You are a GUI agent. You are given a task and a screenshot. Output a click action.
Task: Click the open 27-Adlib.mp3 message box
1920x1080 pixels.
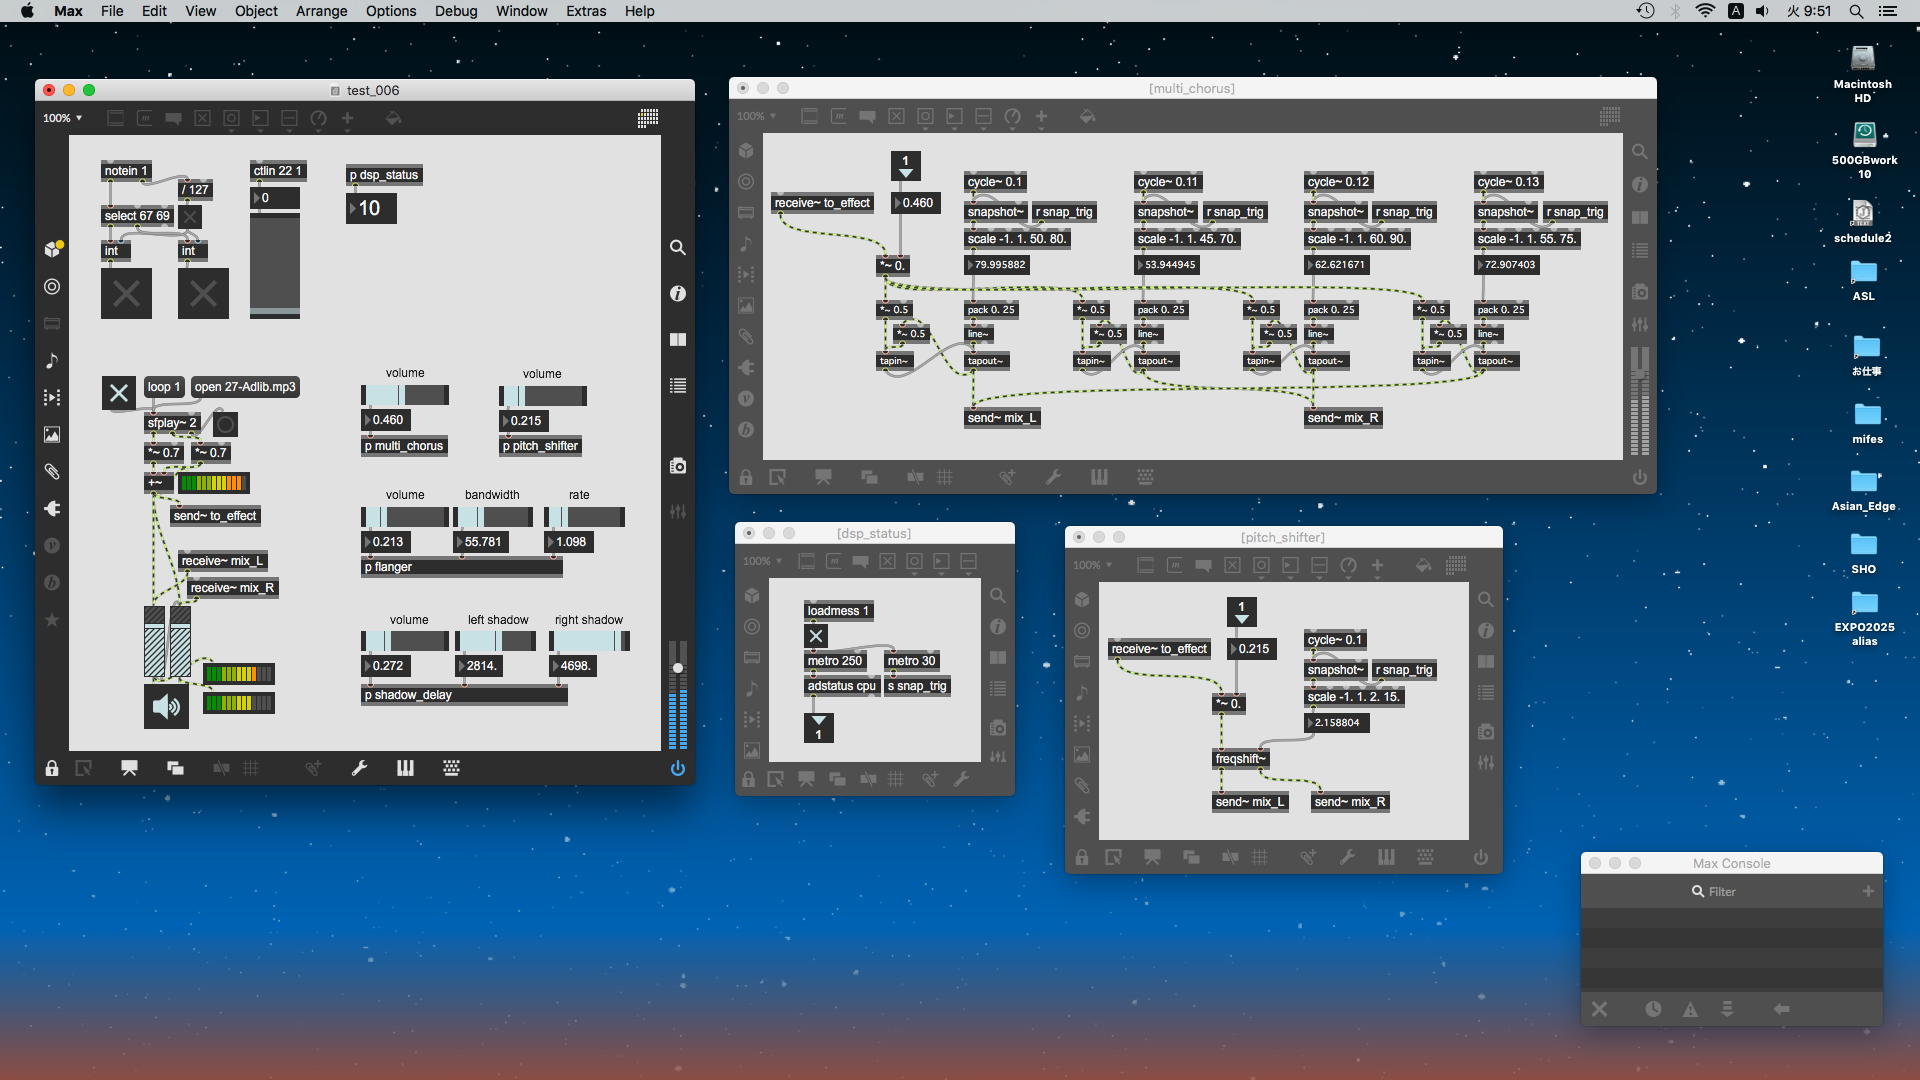[245, 387]
